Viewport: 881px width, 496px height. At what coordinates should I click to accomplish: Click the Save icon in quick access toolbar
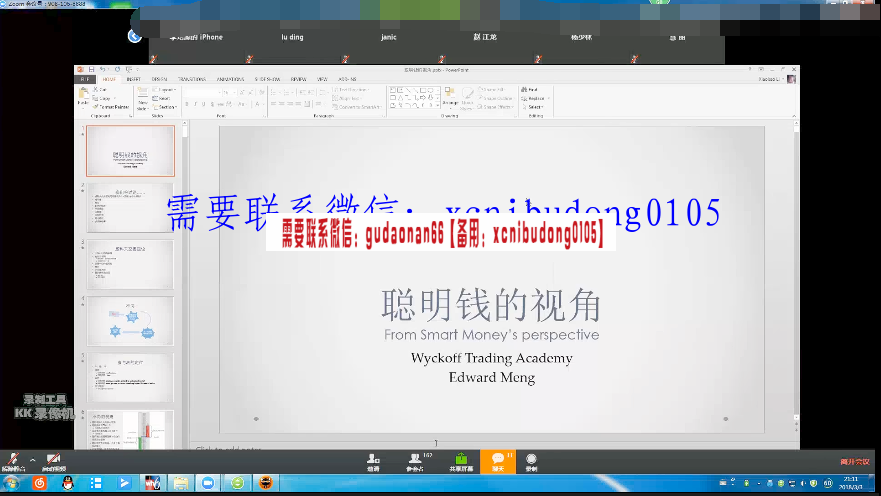pos(91,70)
